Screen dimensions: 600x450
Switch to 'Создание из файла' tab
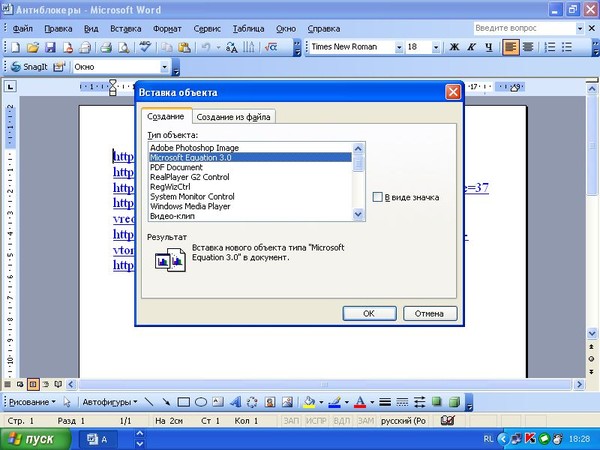tap(233, 117)
